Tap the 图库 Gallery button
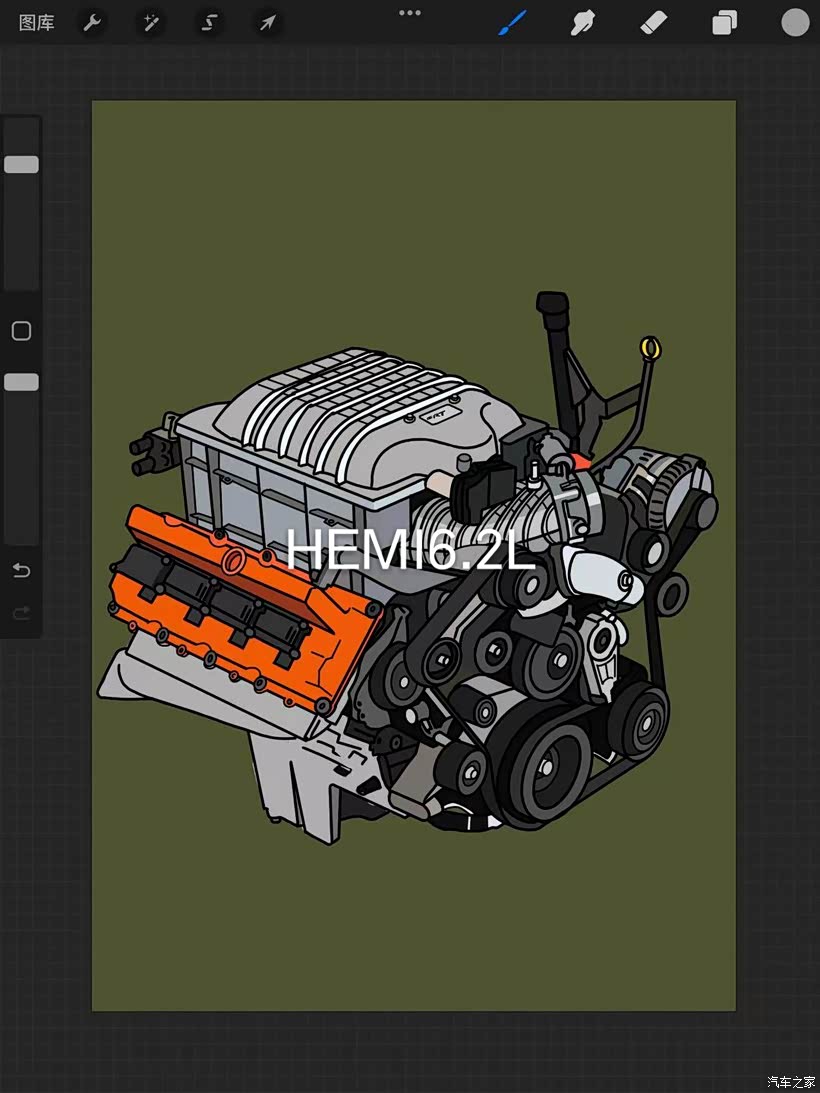This screenshot has width=820, height=1093. click(x=37, y=23)
